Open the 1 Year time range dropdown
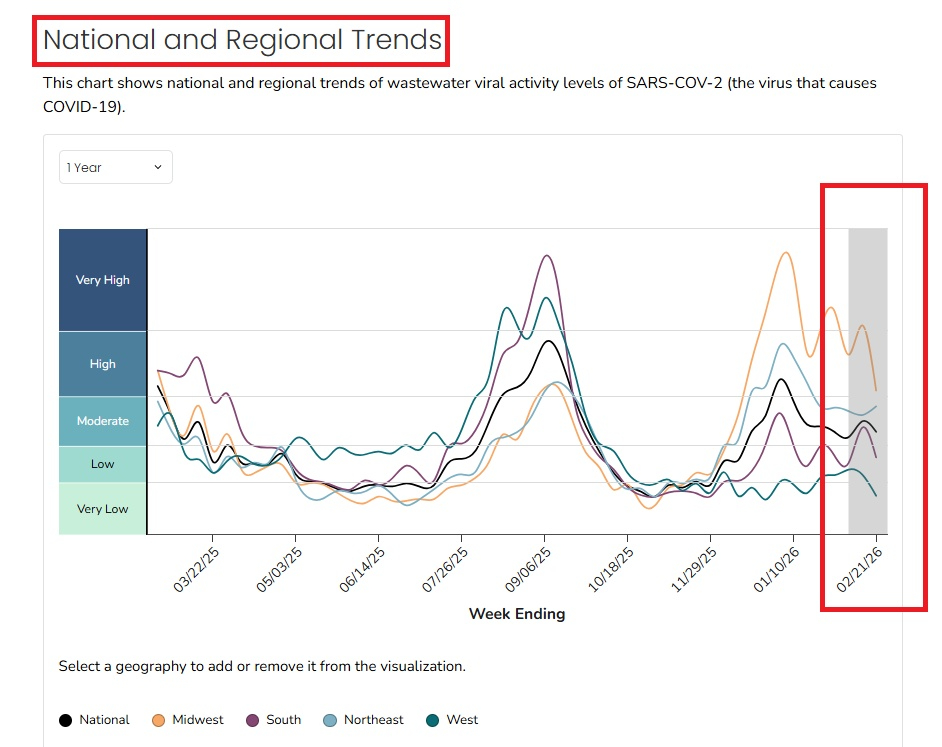The image size is (942, 747). tap(115, 167)
